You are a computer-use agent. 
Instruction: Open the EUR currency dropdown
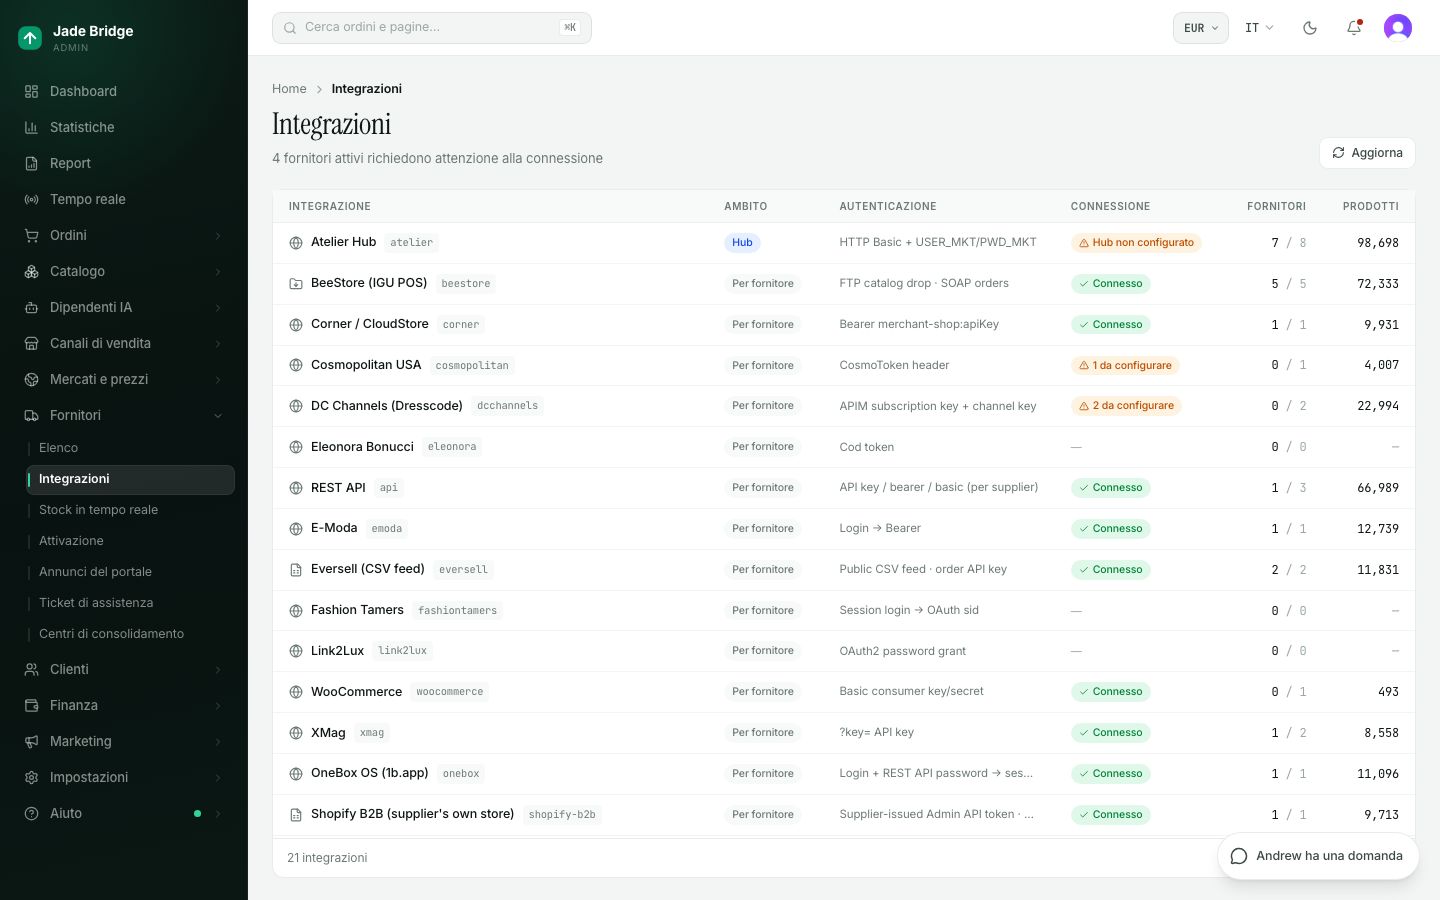[x=1200, y=28]
